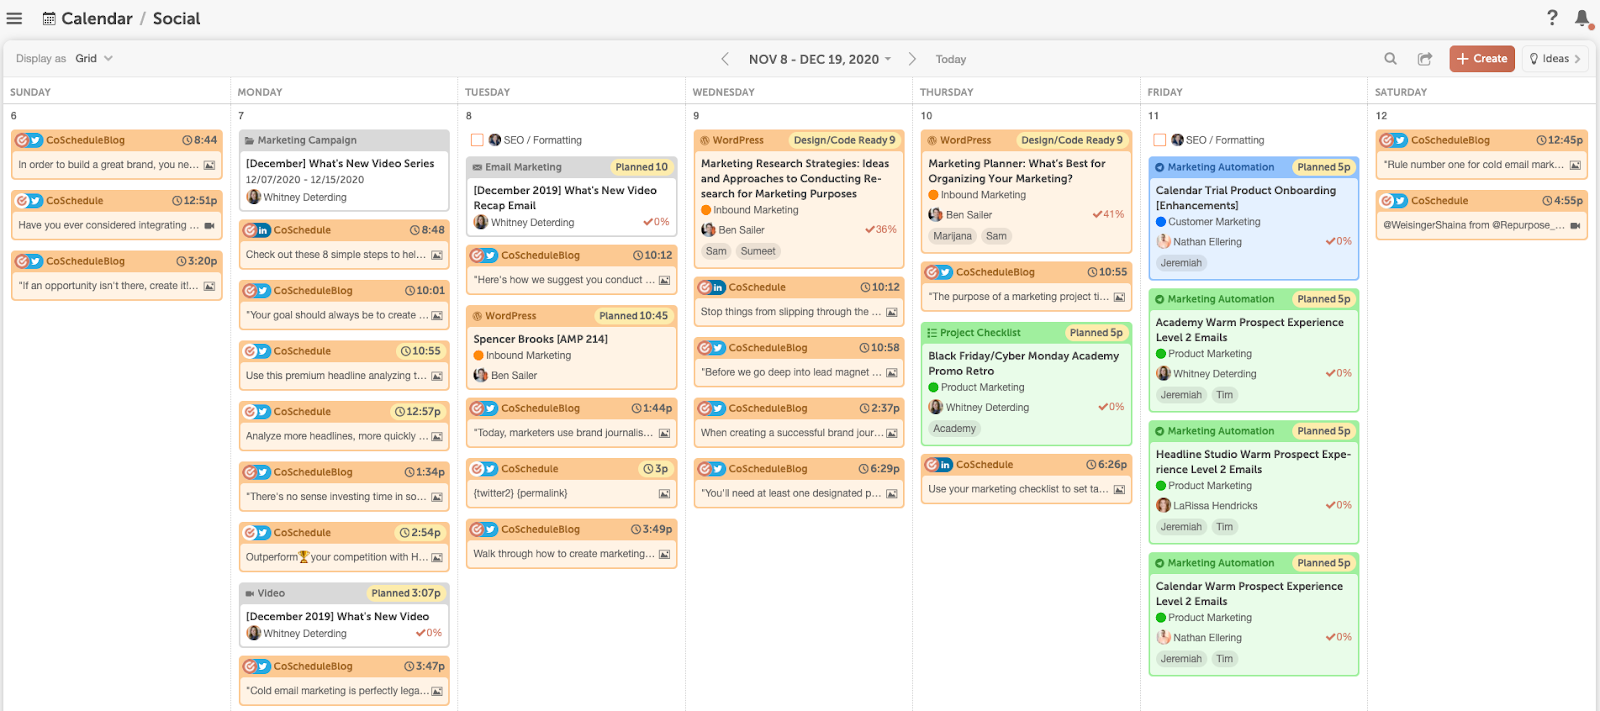The height and width of the screenshot is (711, 1600).
Task: Open Design/Code Ready 9 status on Marketing Research
Action: click(844, 141)
